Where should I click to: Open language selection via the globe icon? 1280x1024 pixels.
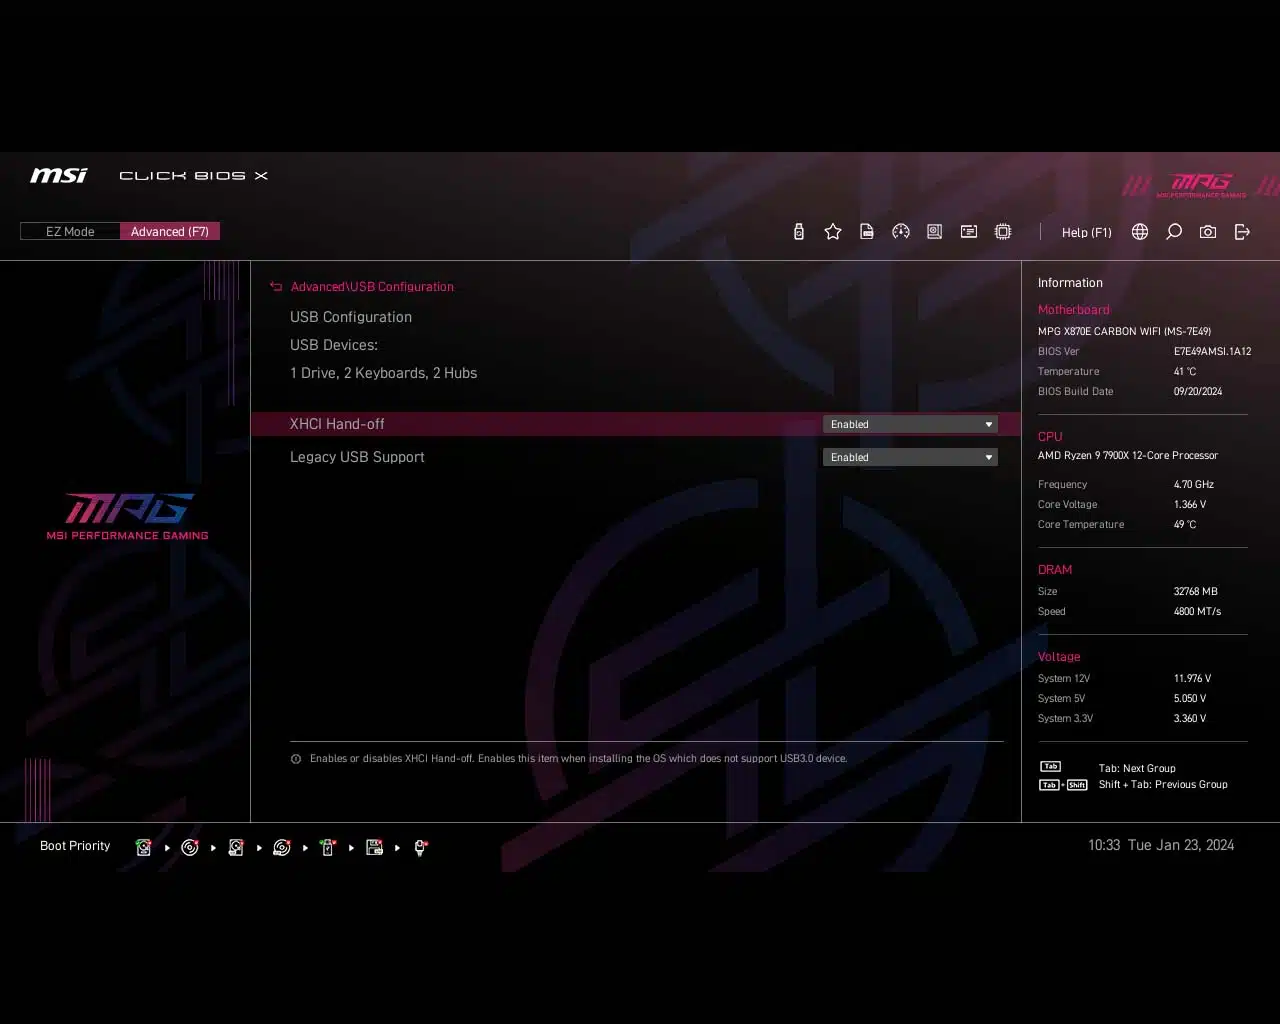(x=1140, y=232)
